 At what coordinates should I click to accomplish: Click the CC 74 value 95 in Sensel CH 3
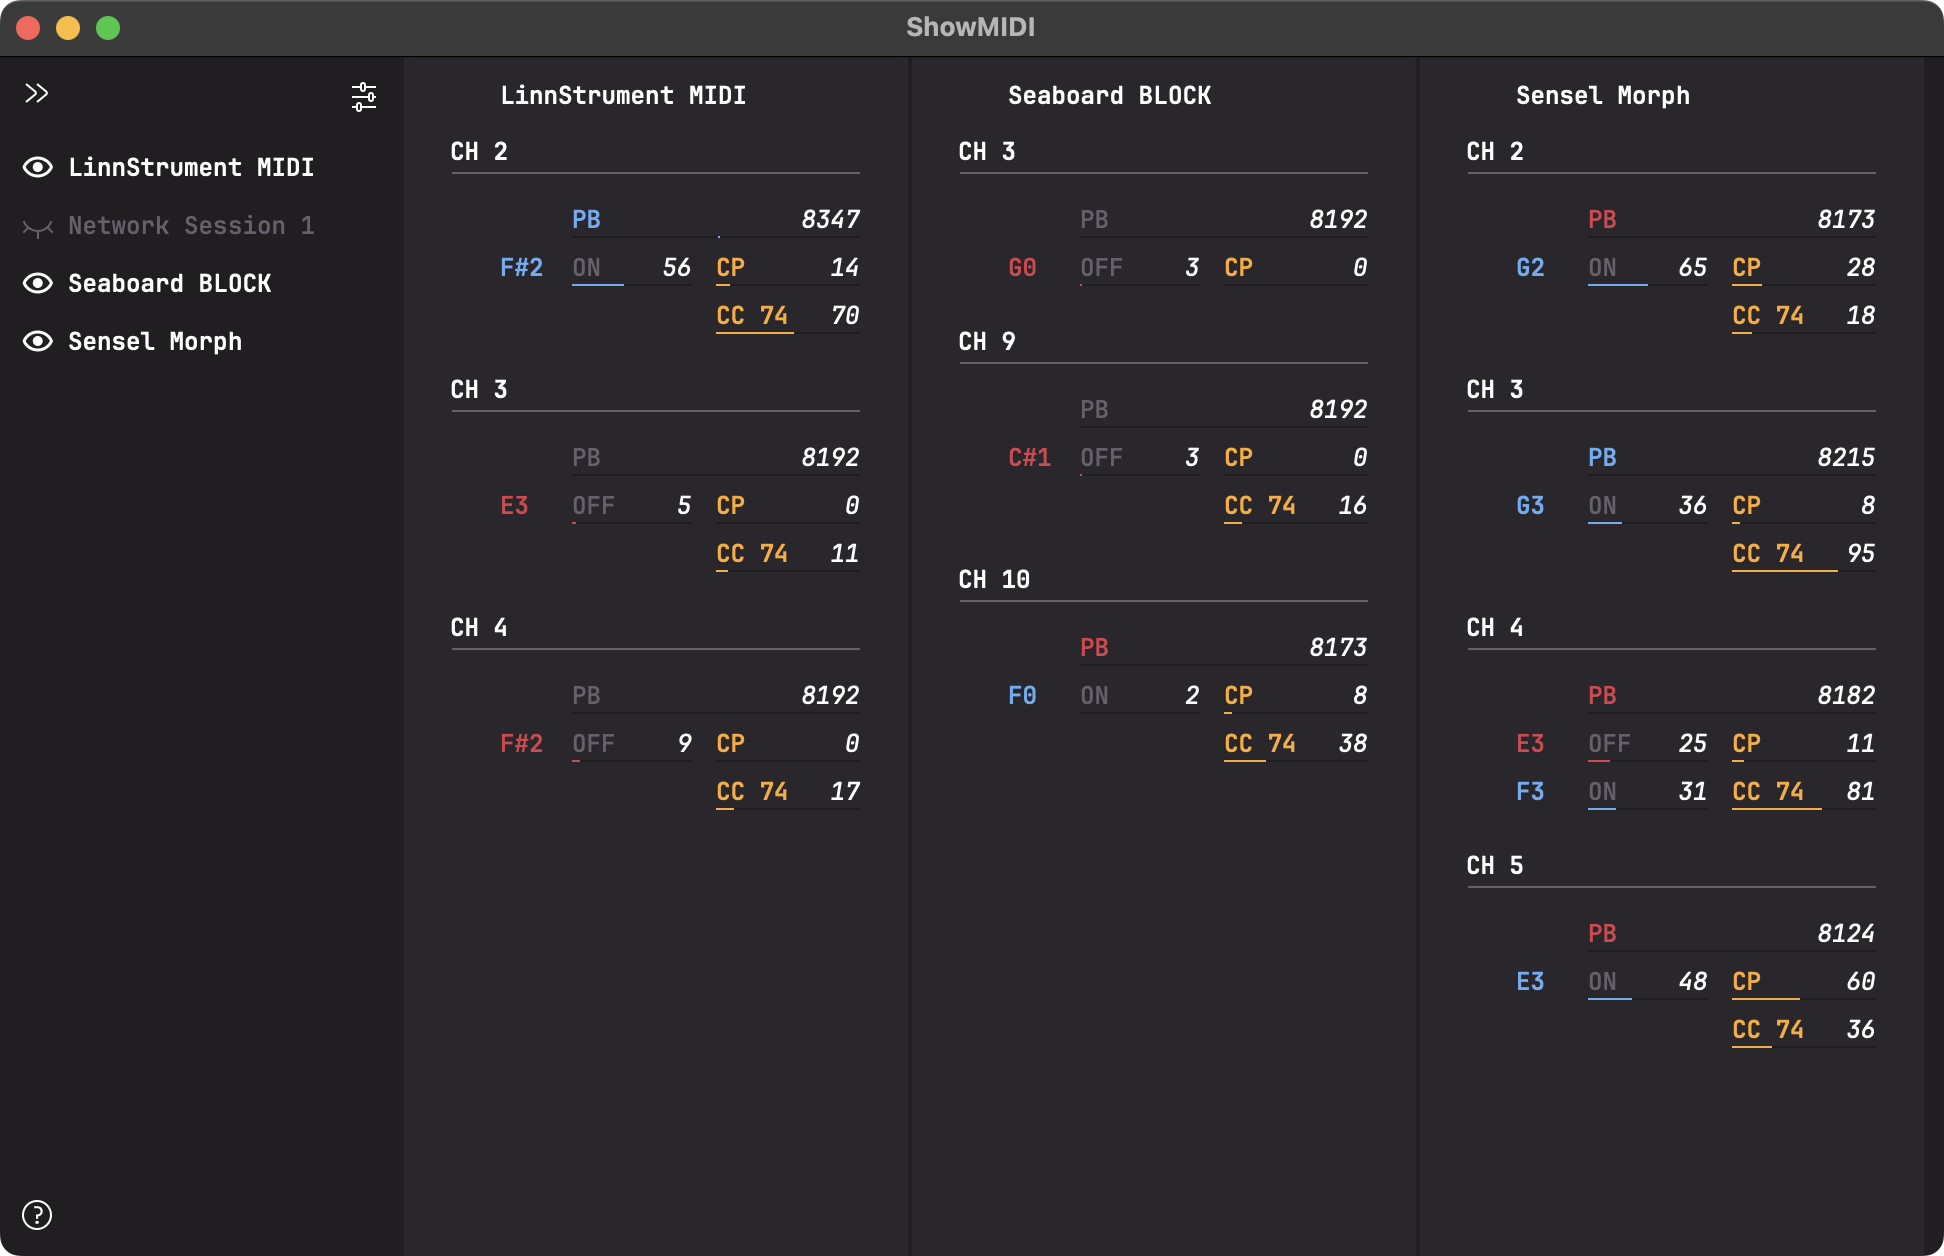(1860, 553)
